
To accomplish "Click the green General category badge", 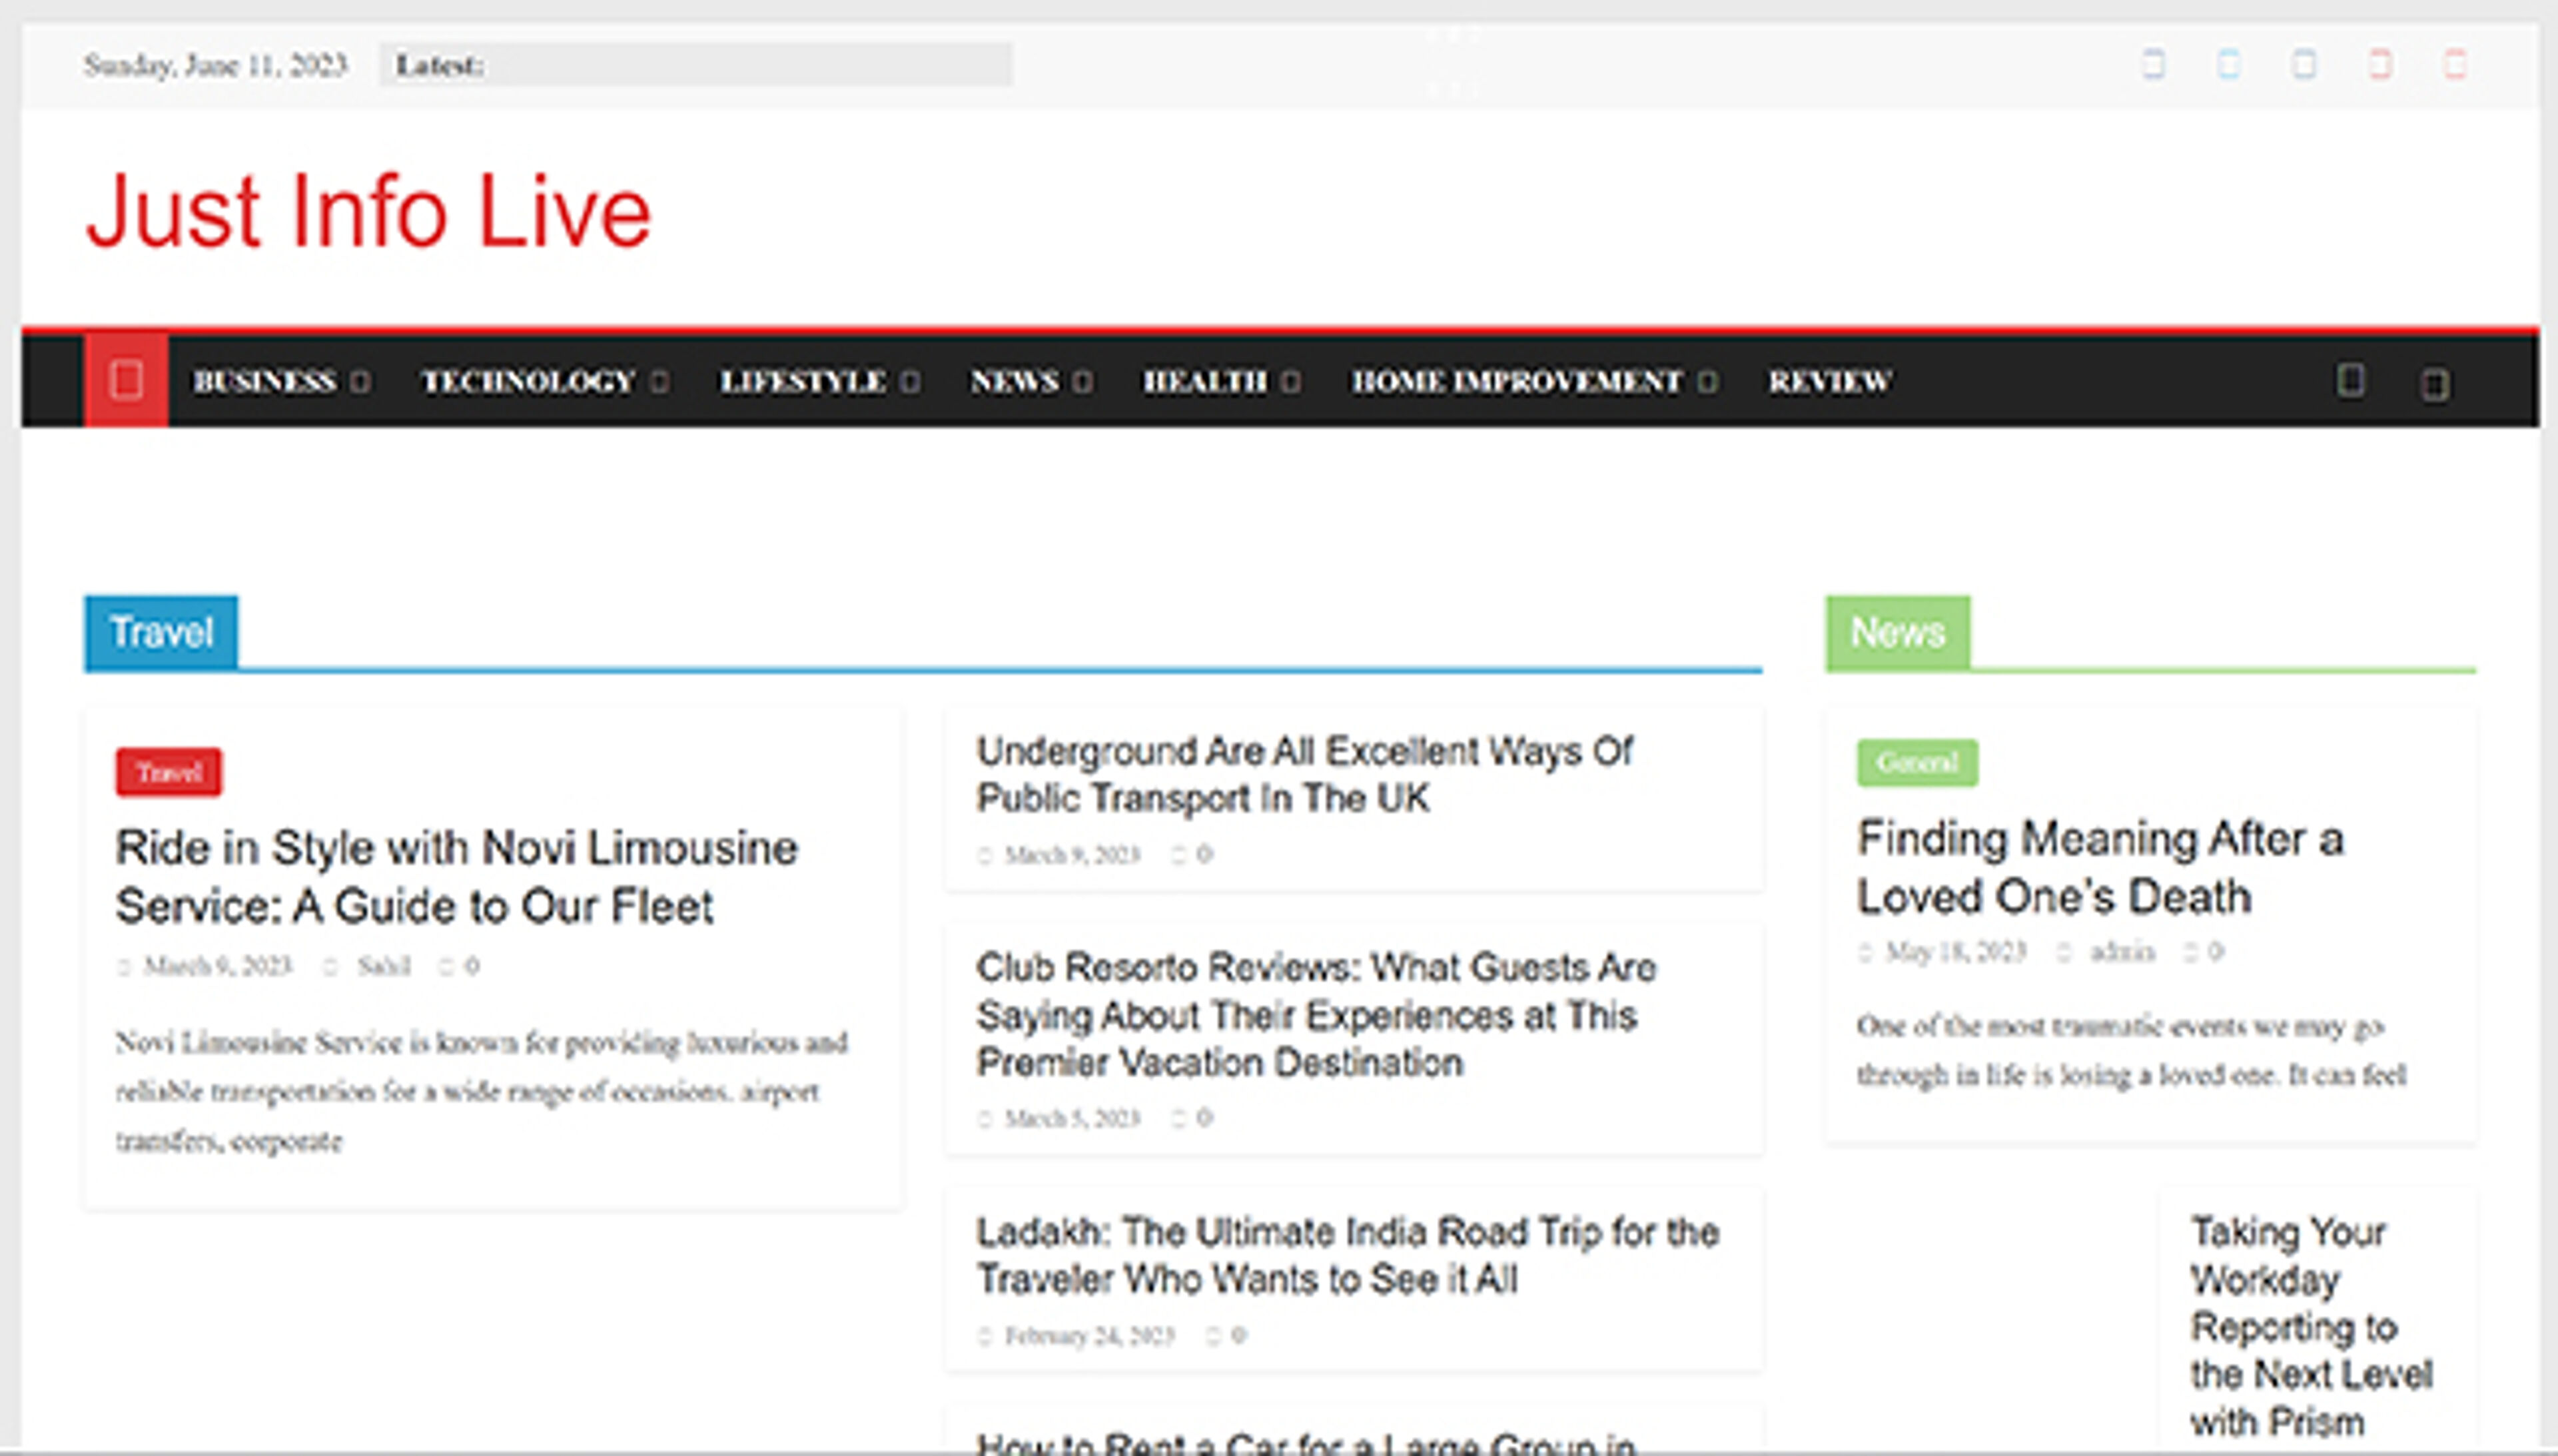I will (1916, 763).
